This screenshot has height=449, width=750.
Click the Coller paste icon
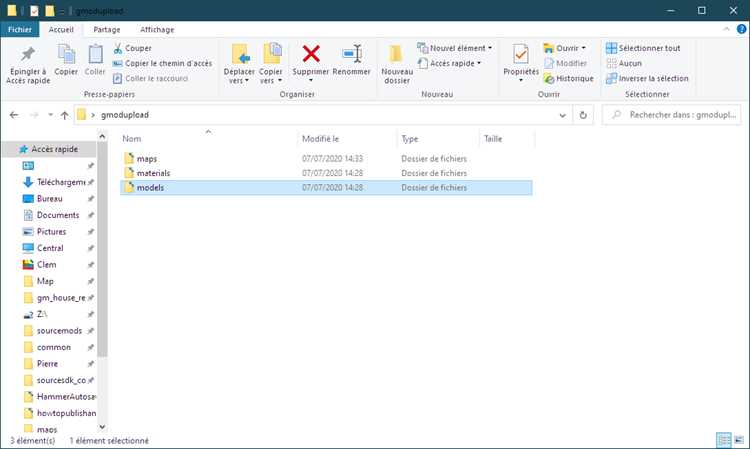[95, 60]
